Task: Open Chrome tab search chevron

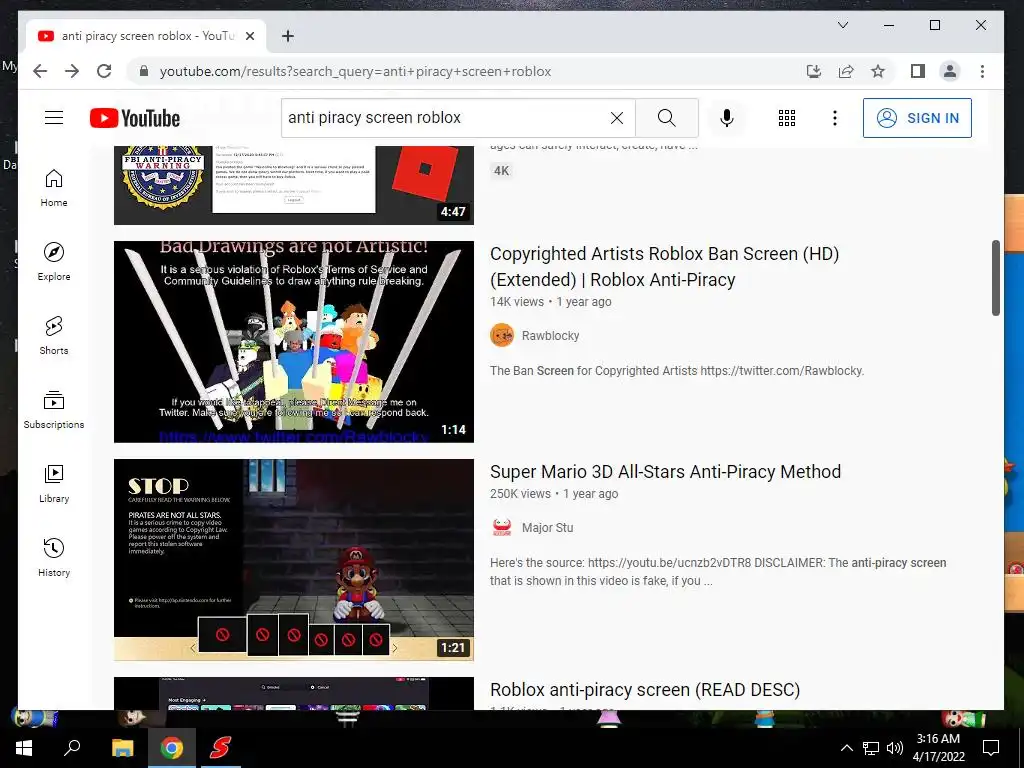Action: (x=843, y=25)
